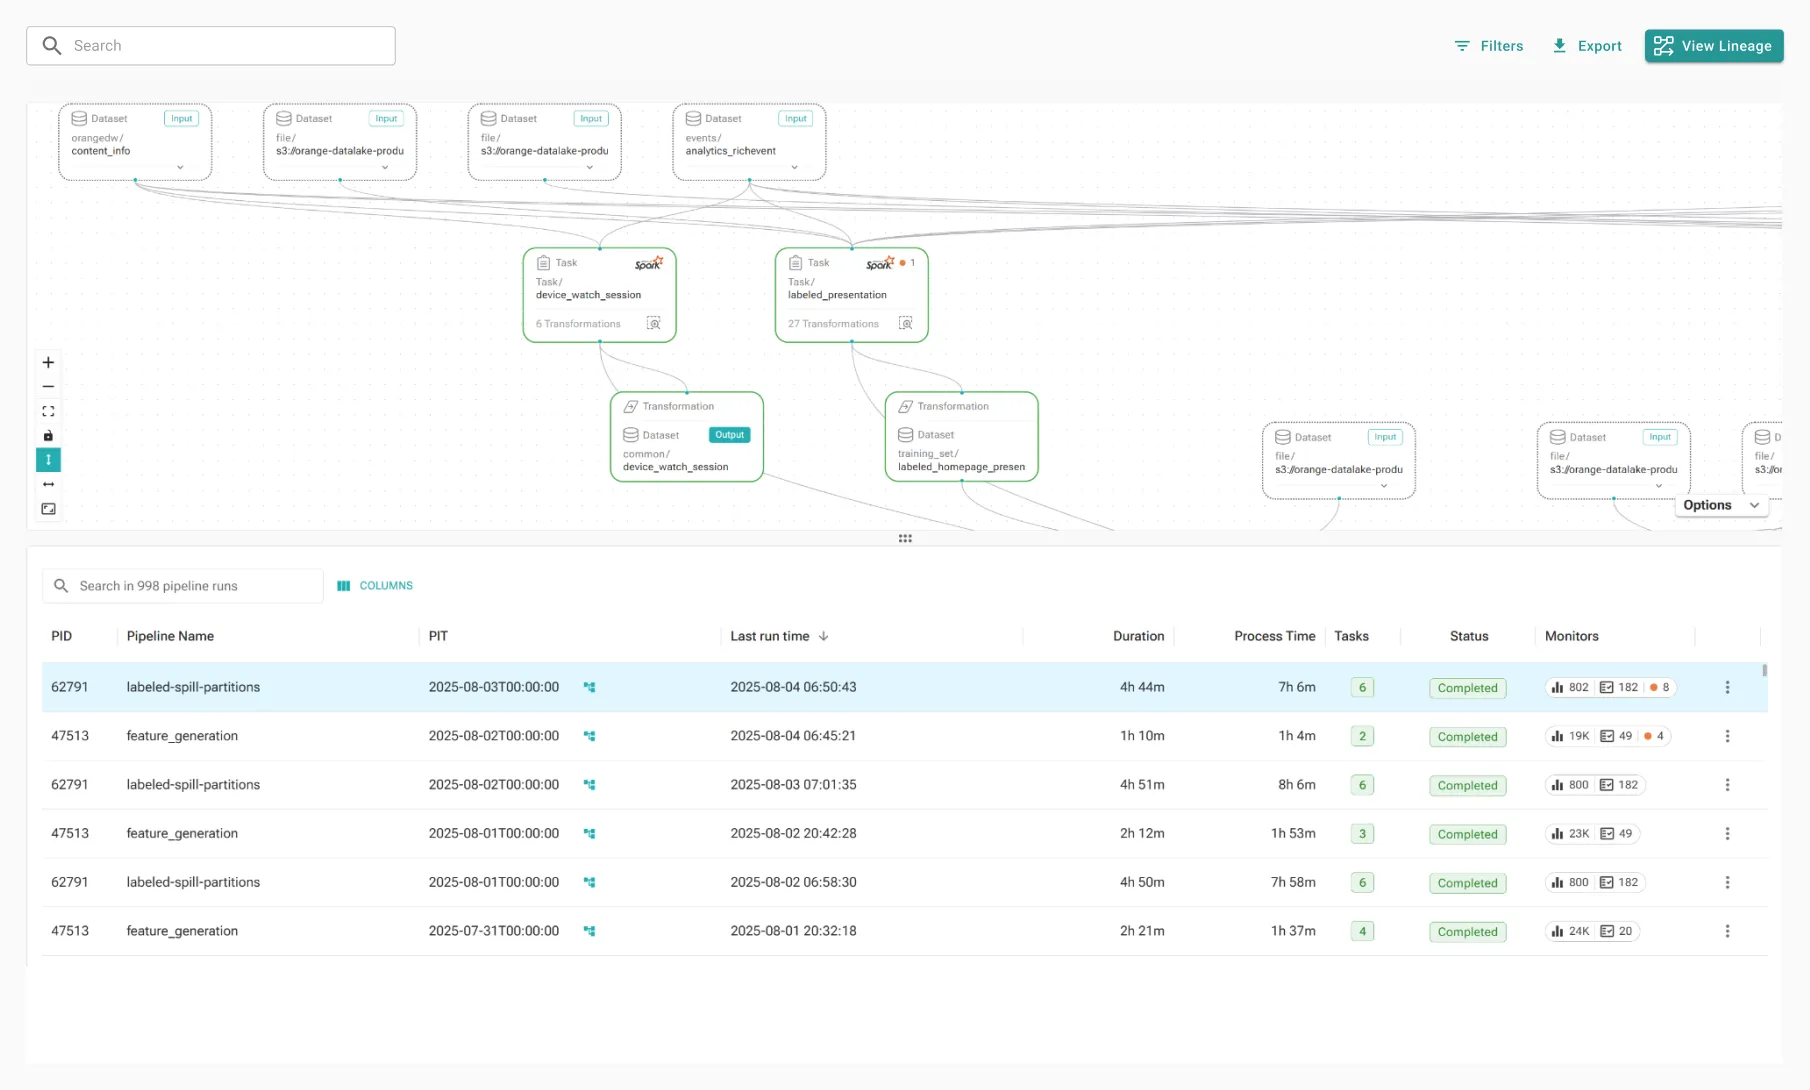Open more actions for run 2025-08-04 06:45:21
The height and width of the screenshot is (1090, 1810).
point(1727,736)
